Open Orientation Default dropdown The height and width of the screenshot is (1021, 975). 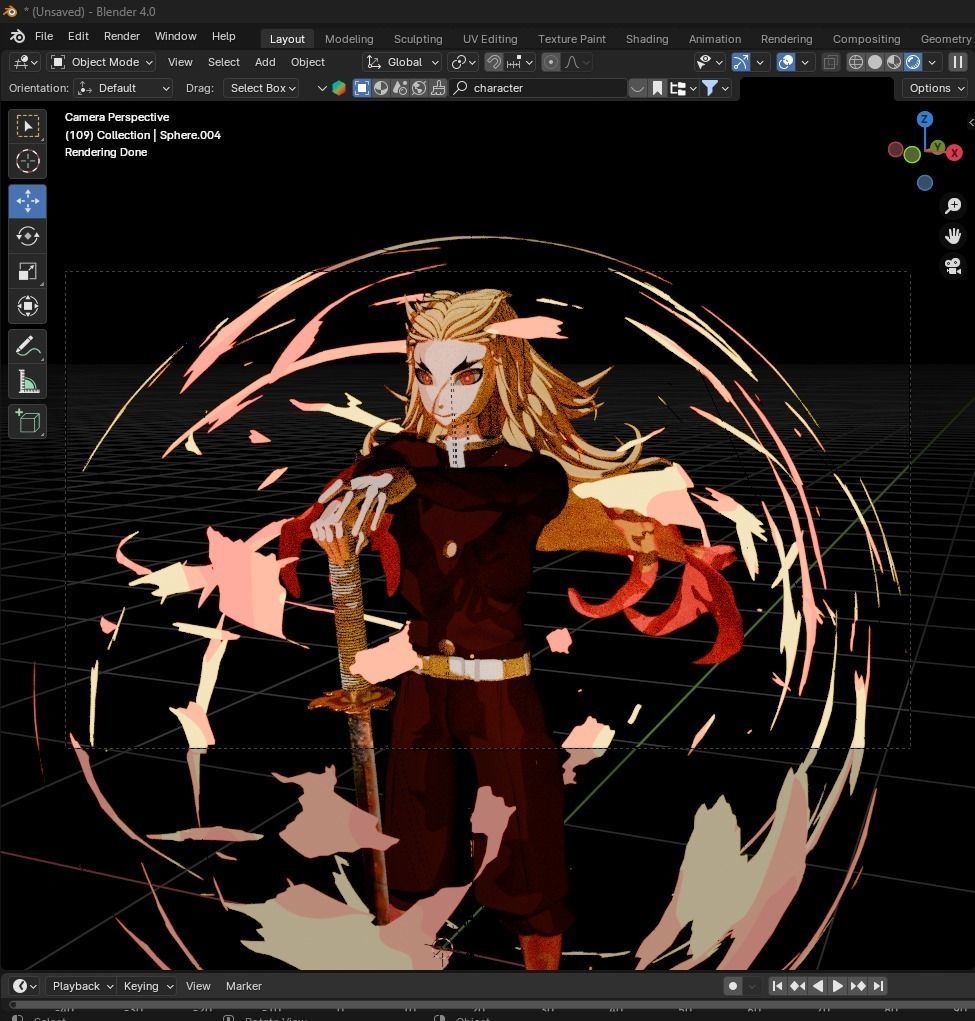(x=123, y=88)
